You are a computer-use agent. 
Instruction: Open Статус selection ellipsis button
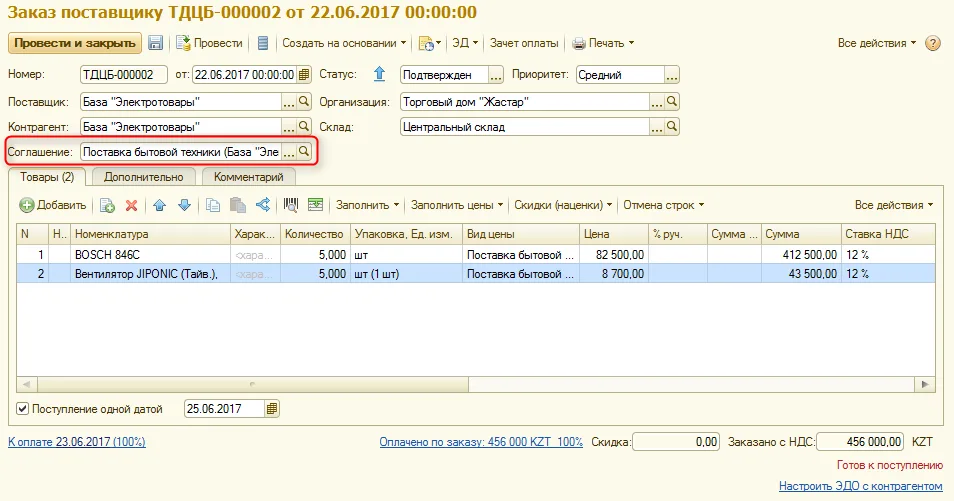(x=496, y=75)
